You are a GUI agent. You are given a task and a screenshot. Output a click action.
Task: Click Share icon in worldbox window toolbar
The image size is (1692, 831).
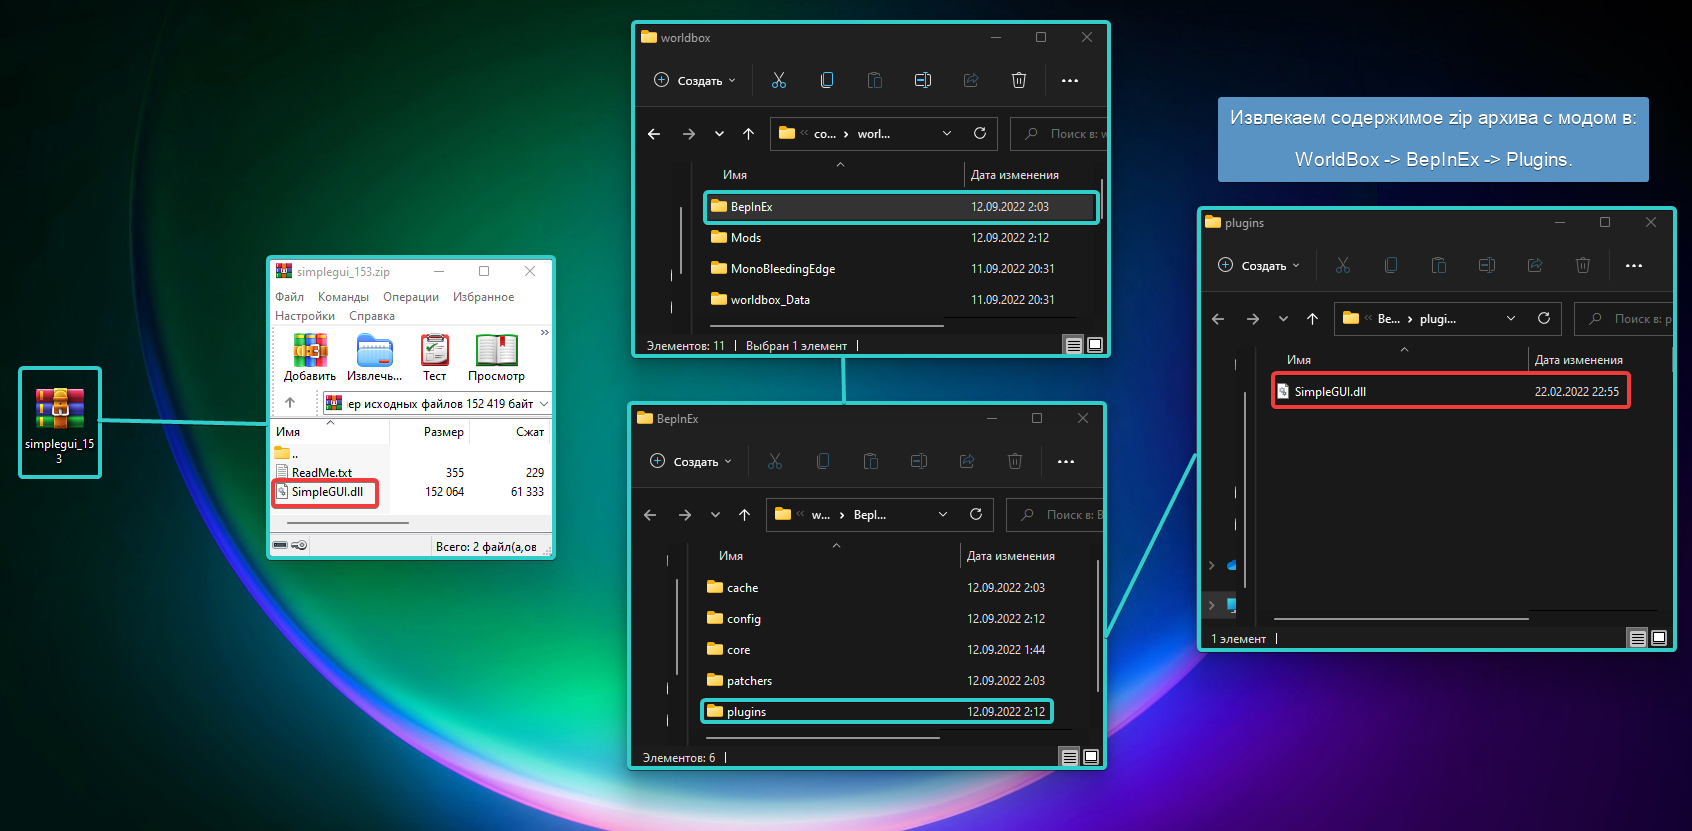[x=971, y=80]
